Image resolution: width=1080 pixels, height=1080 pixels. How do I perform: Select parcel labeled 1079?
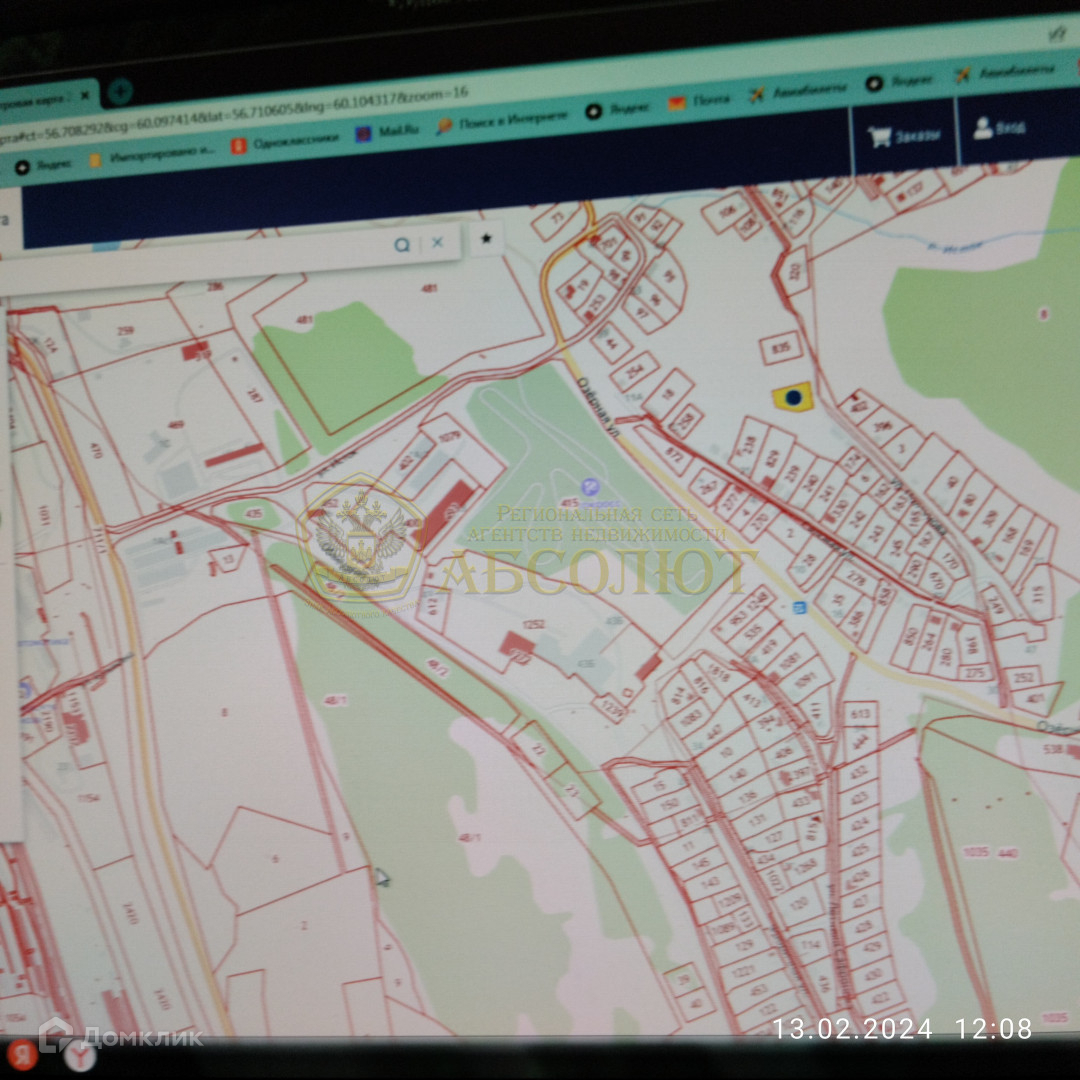point(449,436)
